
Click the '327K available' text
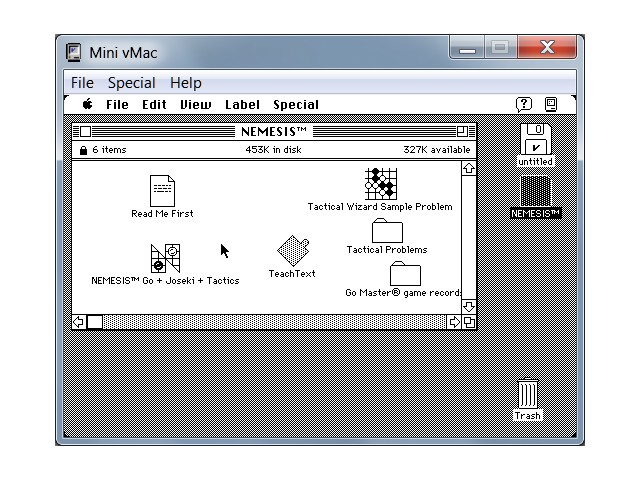tap(437, 150)
